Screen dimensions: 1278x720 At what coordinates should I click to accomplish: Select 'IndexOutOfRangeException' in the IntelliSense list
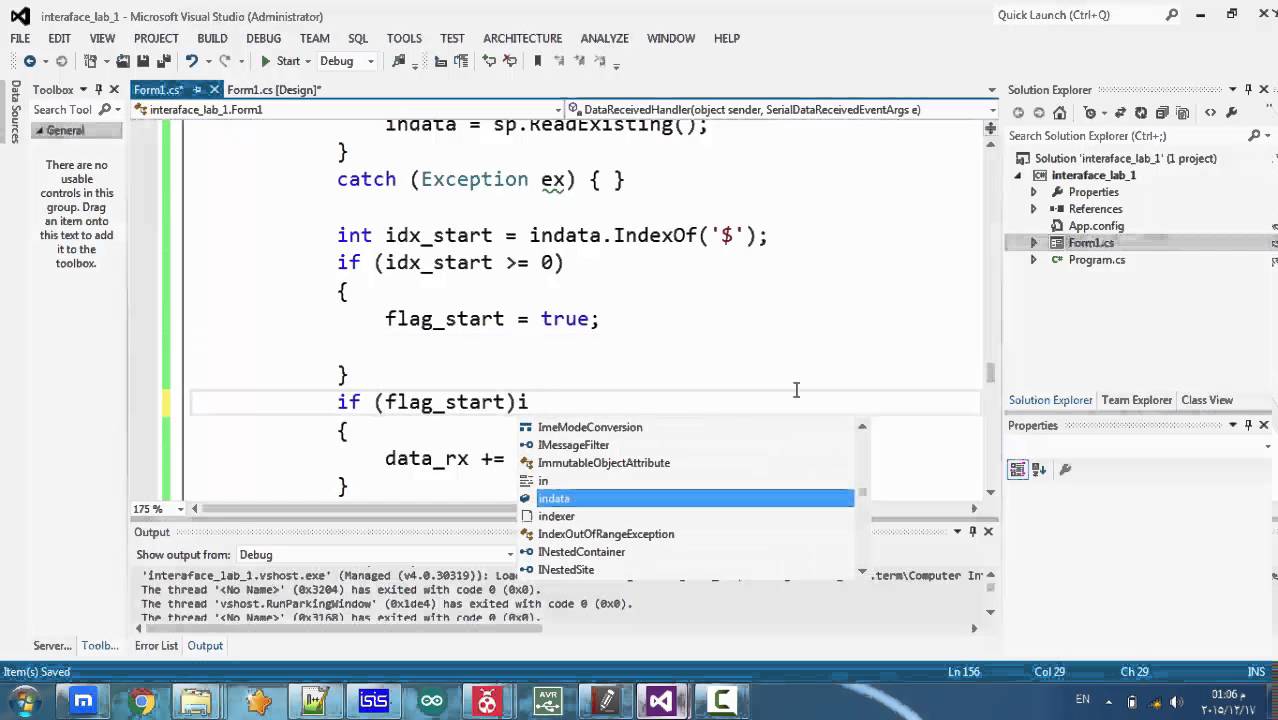(x=606, y=534)
